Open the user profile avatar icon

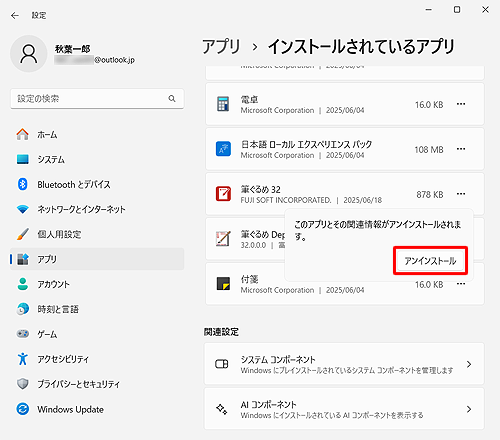click(29, 54)
